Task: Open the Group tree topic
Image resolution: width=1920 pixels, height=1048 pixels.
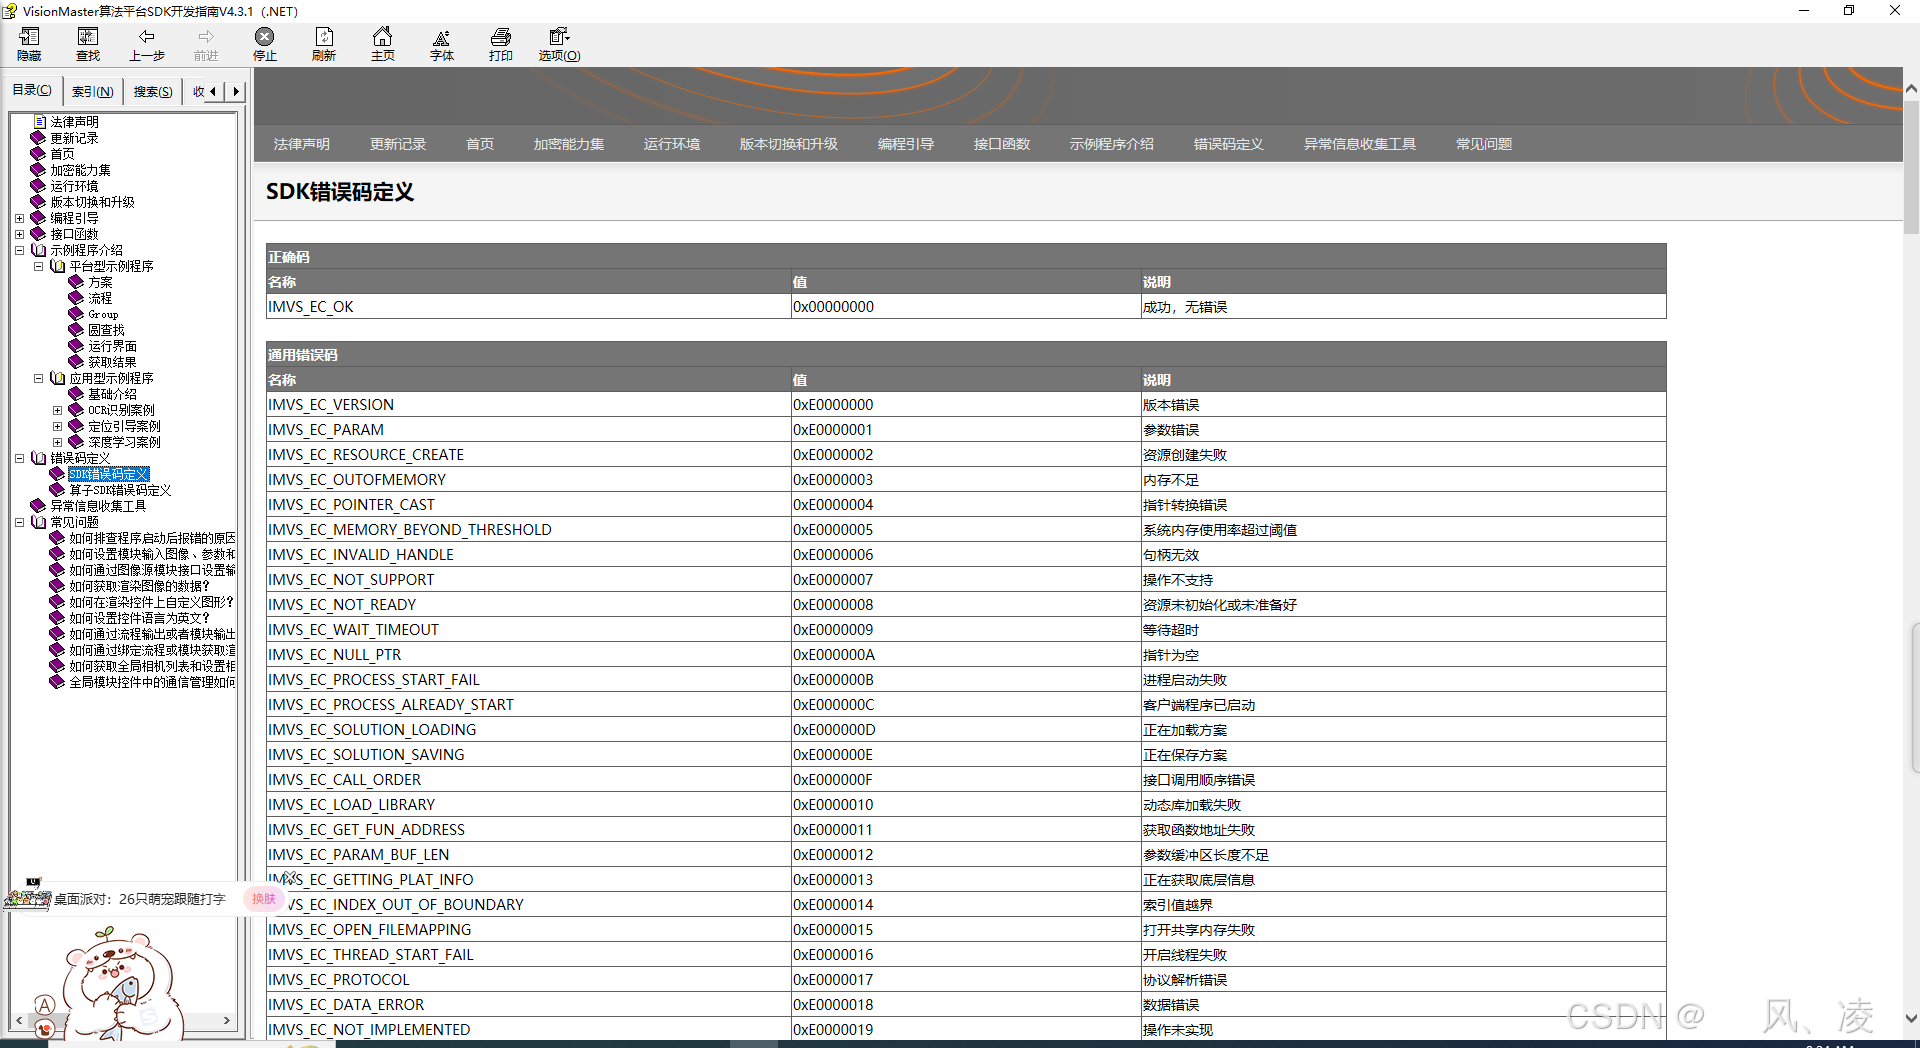Action: pos(103,314)
